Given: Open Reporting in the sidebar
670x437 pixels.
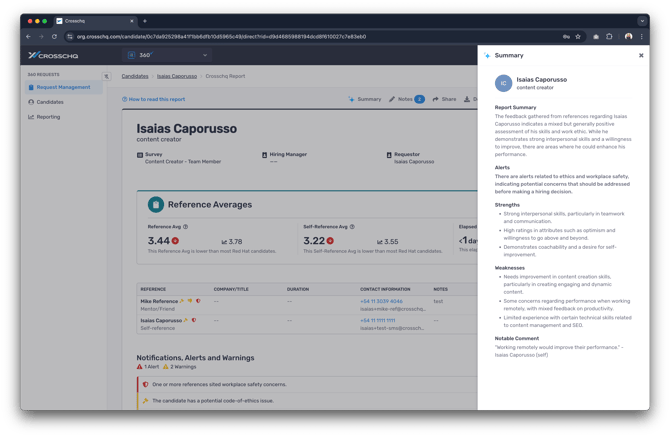Looking at the screenshot, I should (x=48, y=117).
